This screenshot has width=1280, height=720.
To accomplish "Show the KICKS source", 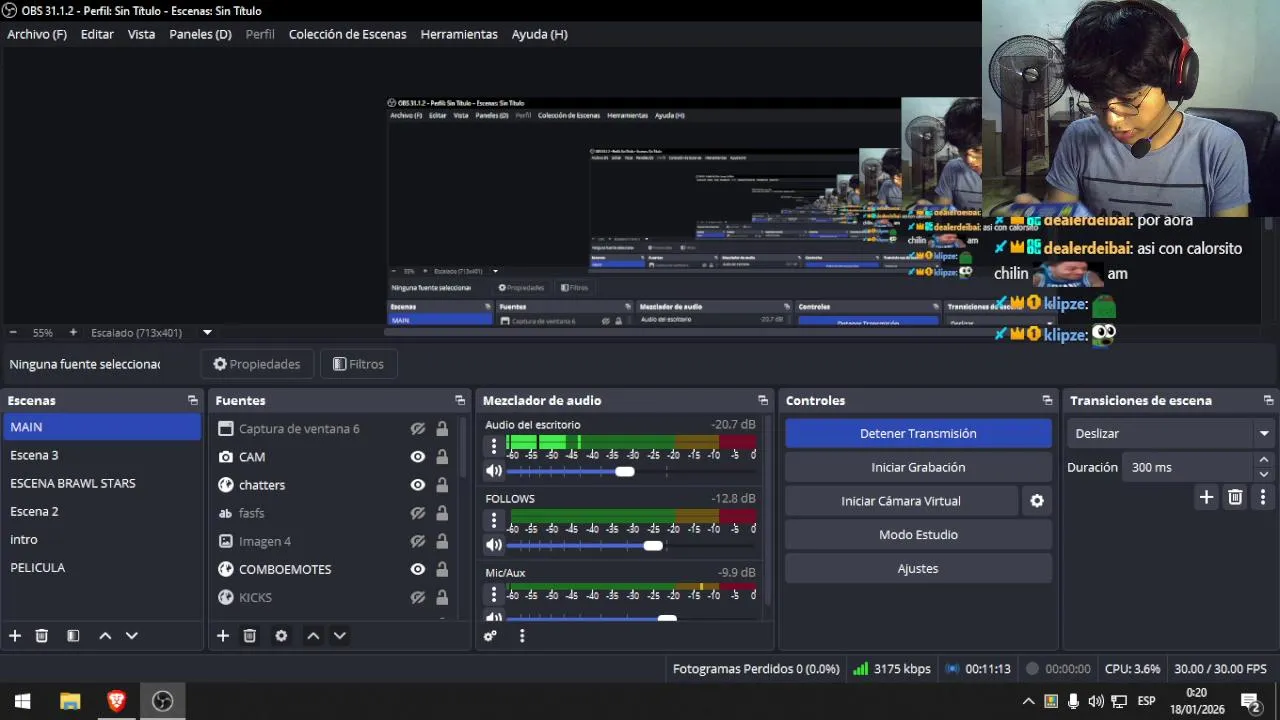I will pos(418,597).
